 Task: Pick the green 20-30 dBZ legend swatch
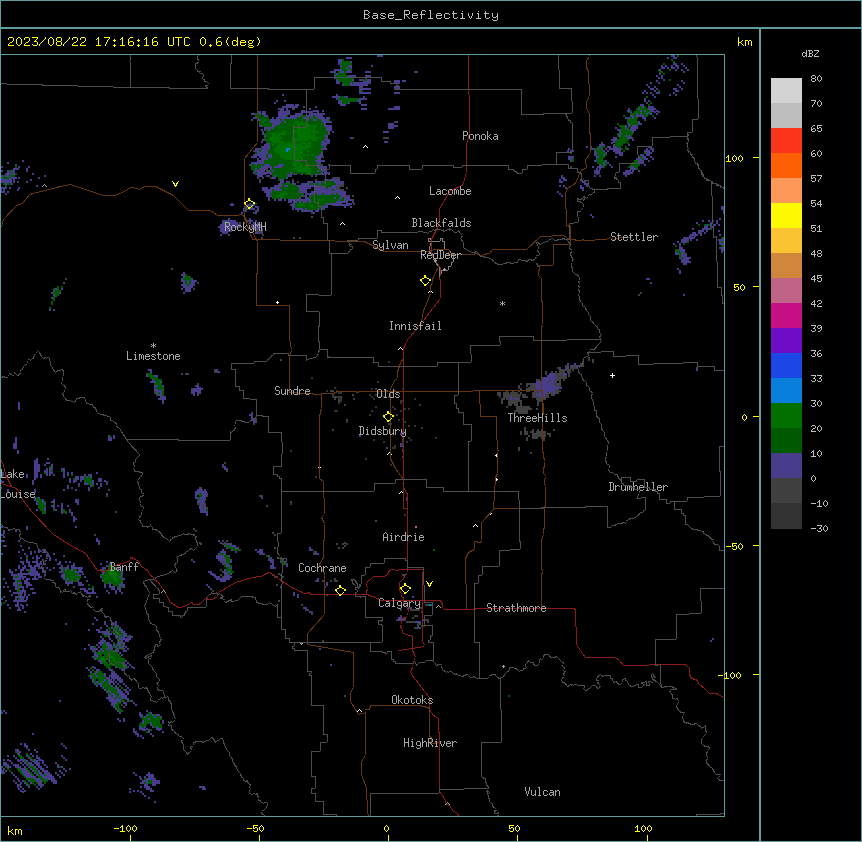(786, 416)
